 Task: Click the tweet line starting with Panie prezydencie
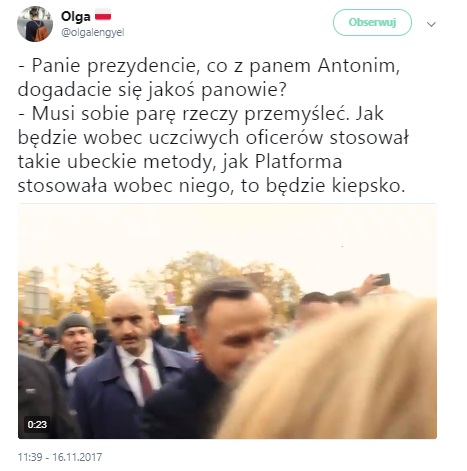[x=209, y=66]
